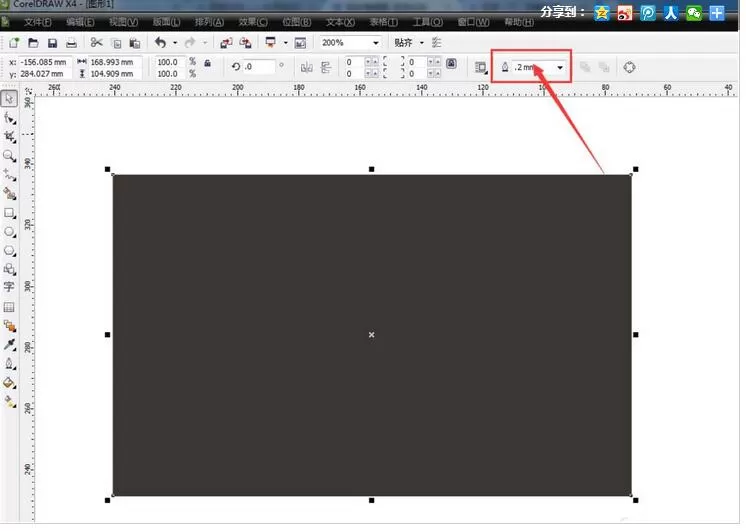Select the Fill bucket tool
Screen dimensions: 746x531
[9, 383]
